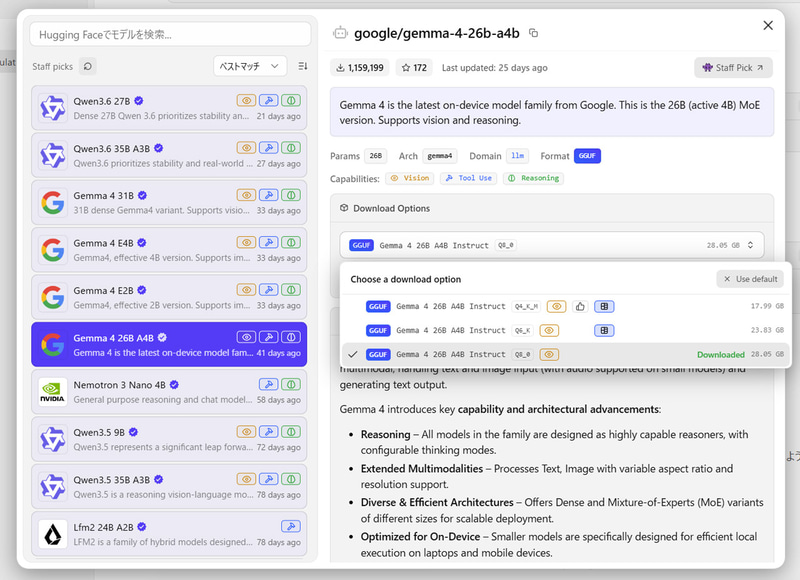
Task: Open the sort filter options icon
Action: [x=303, y=66]
